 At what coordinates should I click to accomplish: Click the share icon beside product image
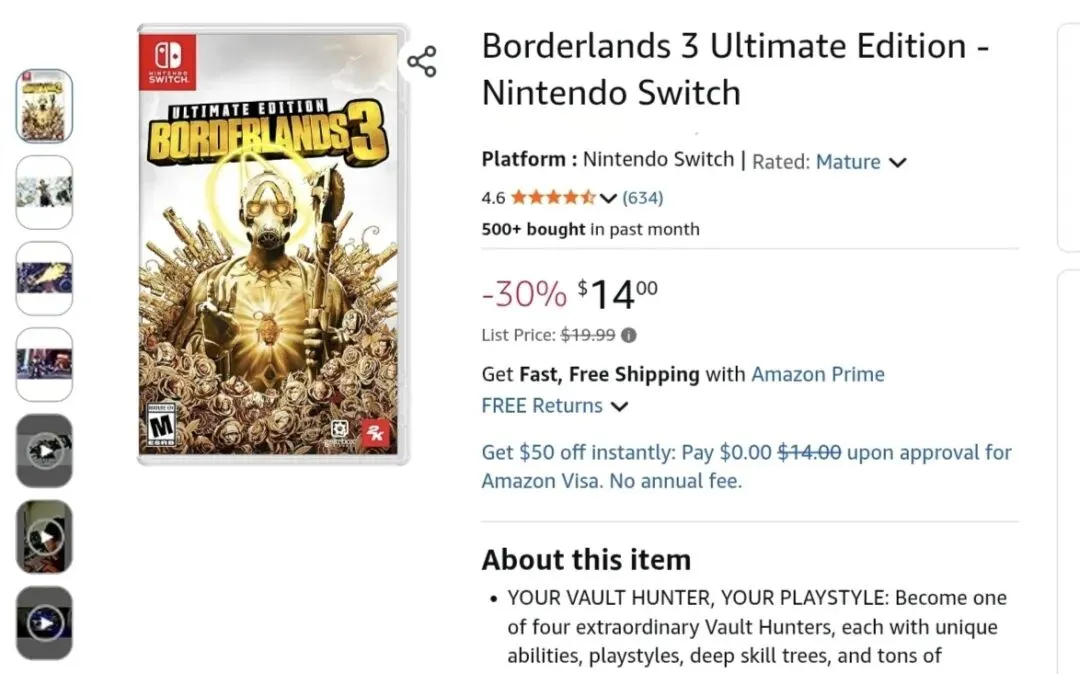422,61
